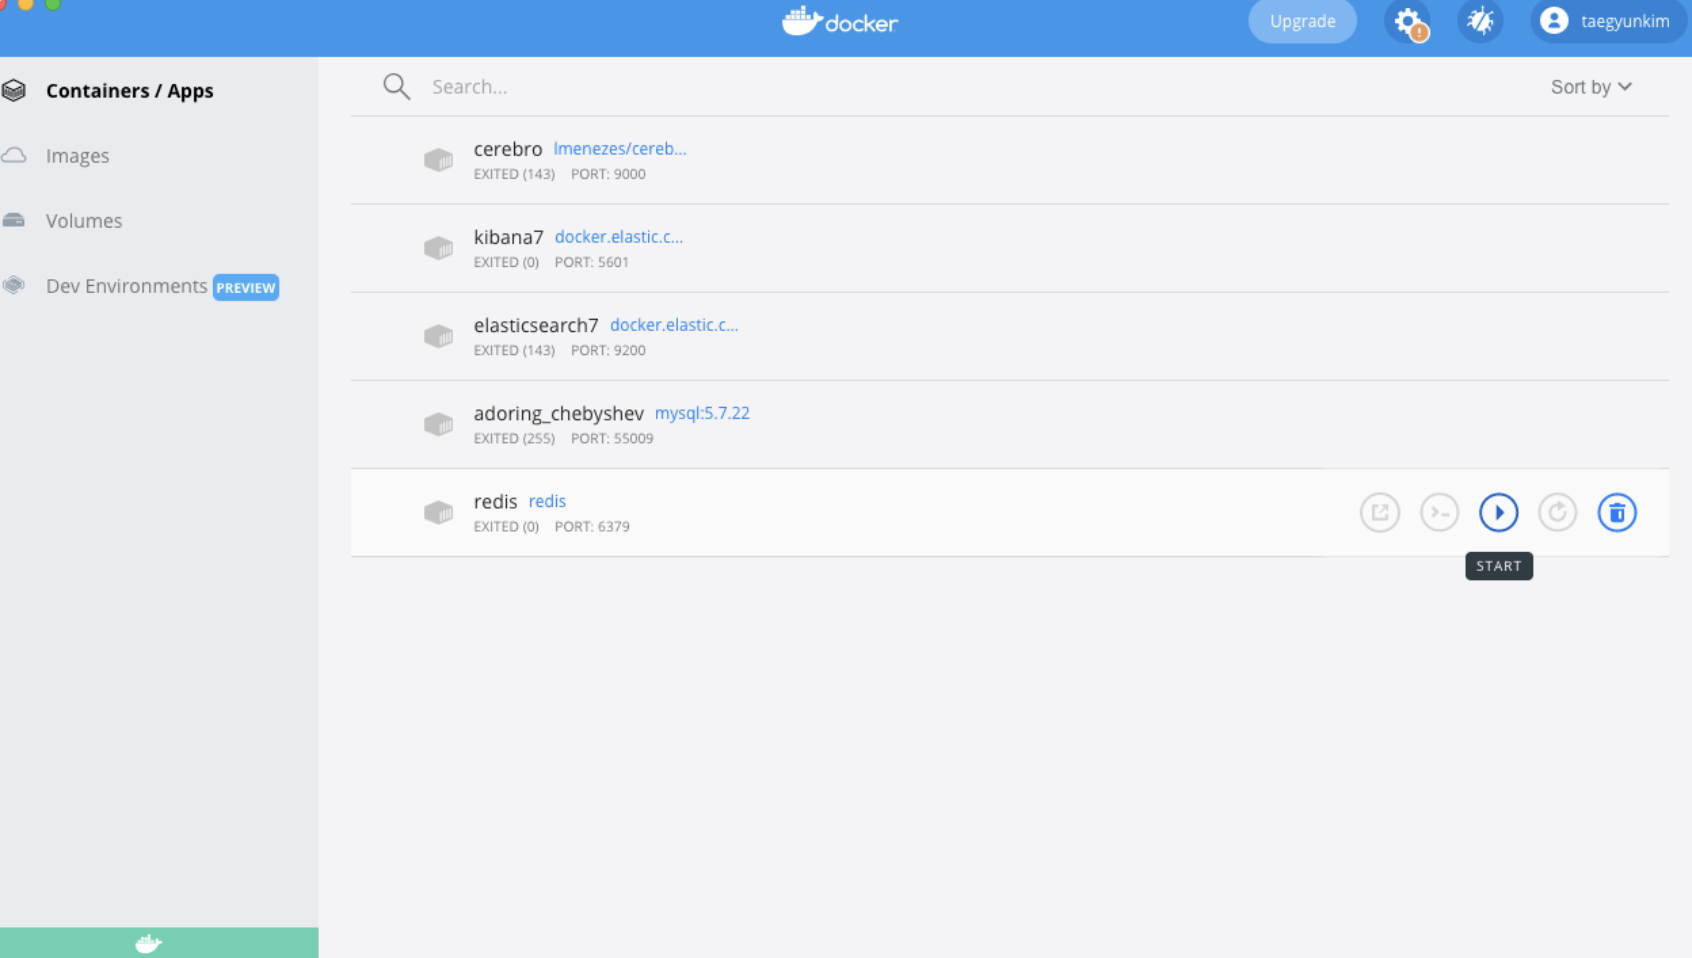Click the Docker whale status icon

pos(148,943)
